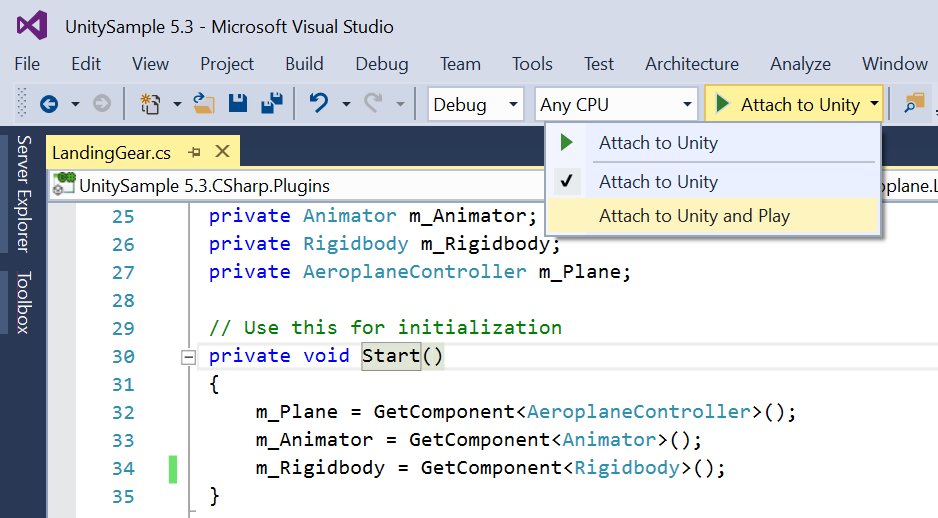Click the Navigate Forward arrow icon
This screenshot has width=938, height=518.
click(x=102, y=104)
